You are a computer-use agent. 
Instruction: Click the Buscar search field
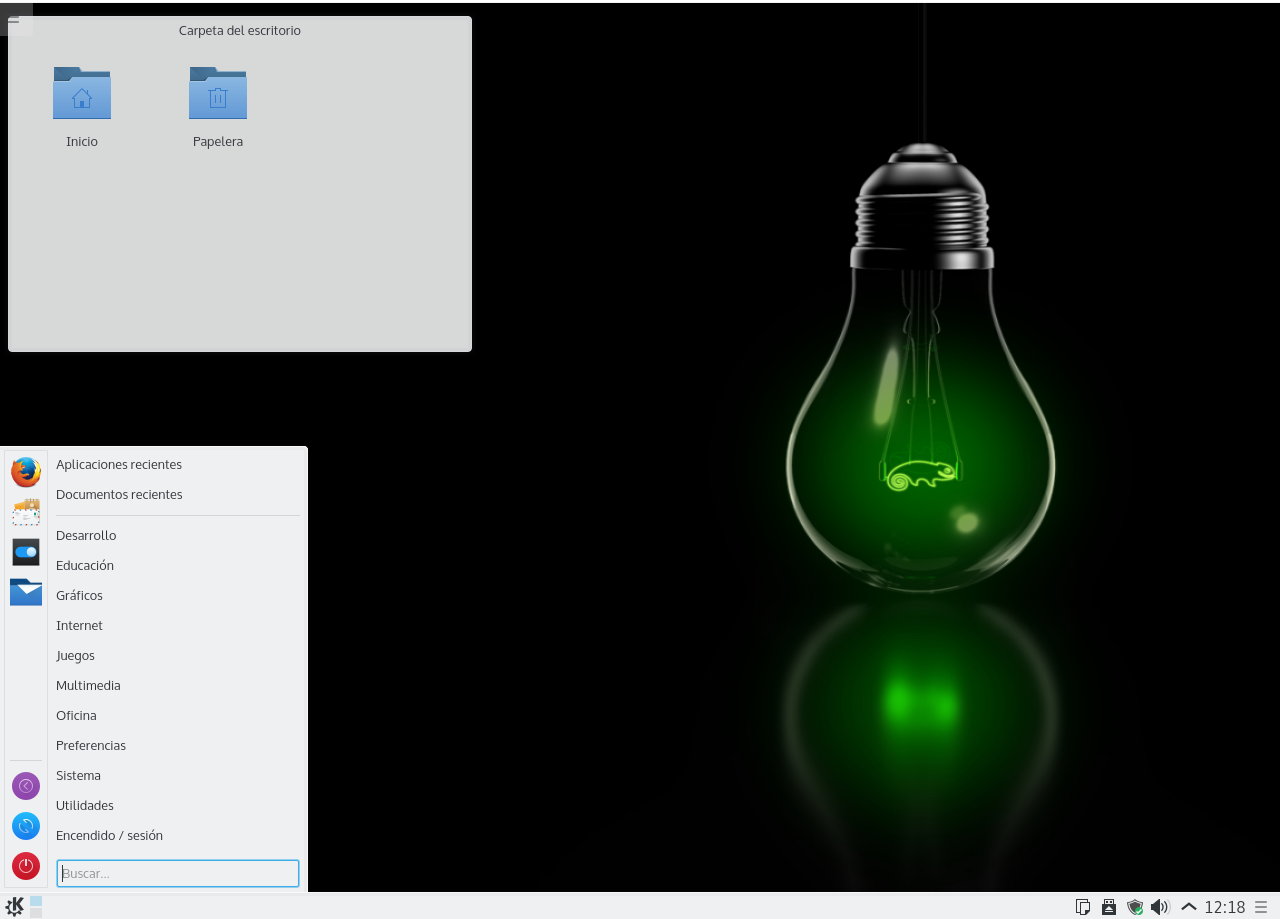178,873
